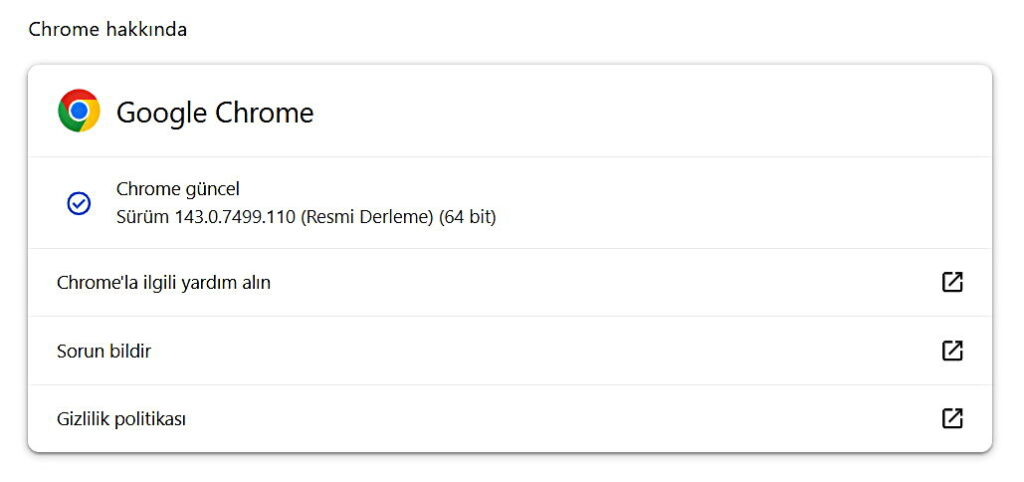The width and height of the screenshot is (1024, 482).
Task: Click "Chrome" in the update status line
Action: click(147, 188)
